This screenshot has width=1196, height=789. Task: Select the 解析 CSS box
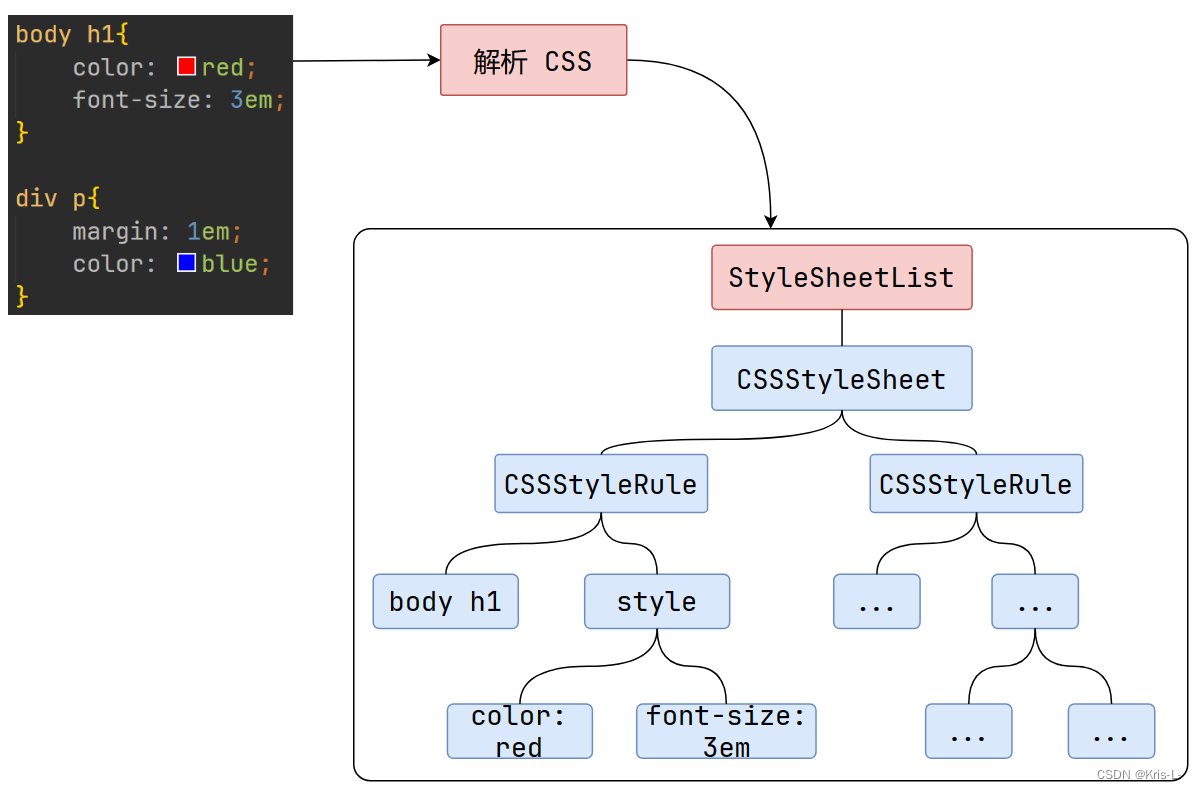pyautogui.click(x=533, y=61)
